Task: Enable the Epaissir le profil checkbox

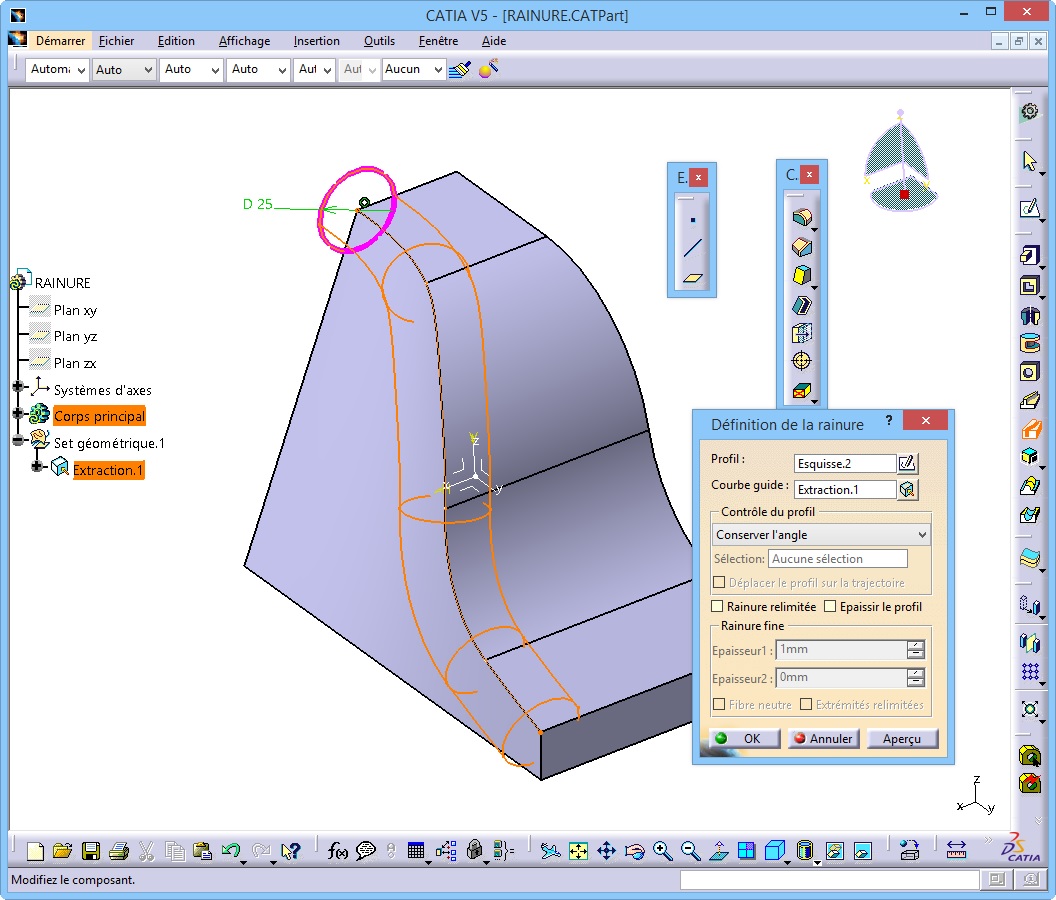Action: 830,606
